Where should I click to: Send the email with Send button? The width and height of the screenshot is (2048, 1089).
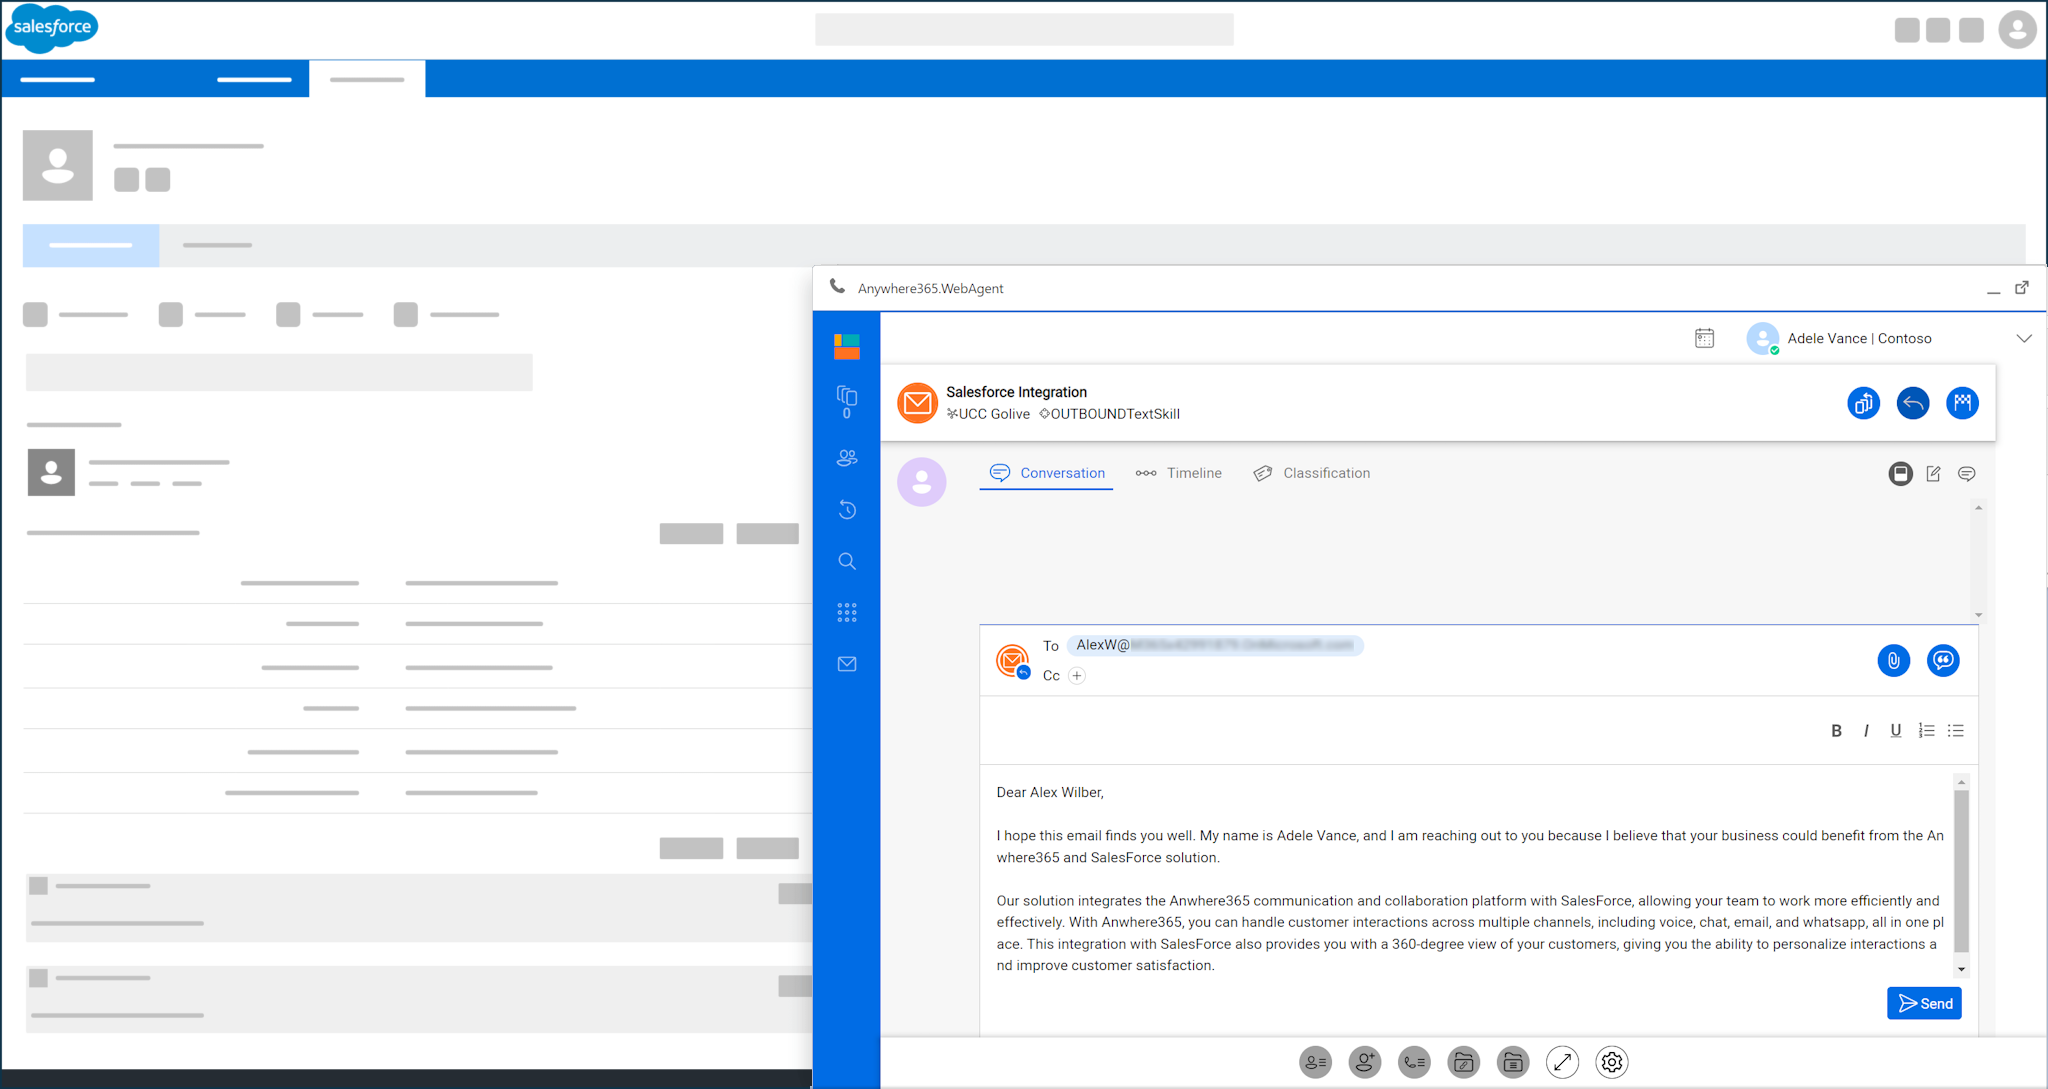1924,1003
